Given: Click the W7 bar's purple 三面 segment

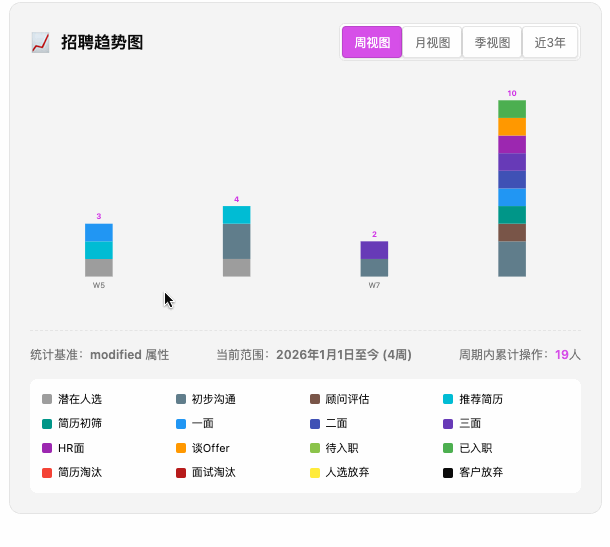Looking at the screenshot, I should coord(374,250).
